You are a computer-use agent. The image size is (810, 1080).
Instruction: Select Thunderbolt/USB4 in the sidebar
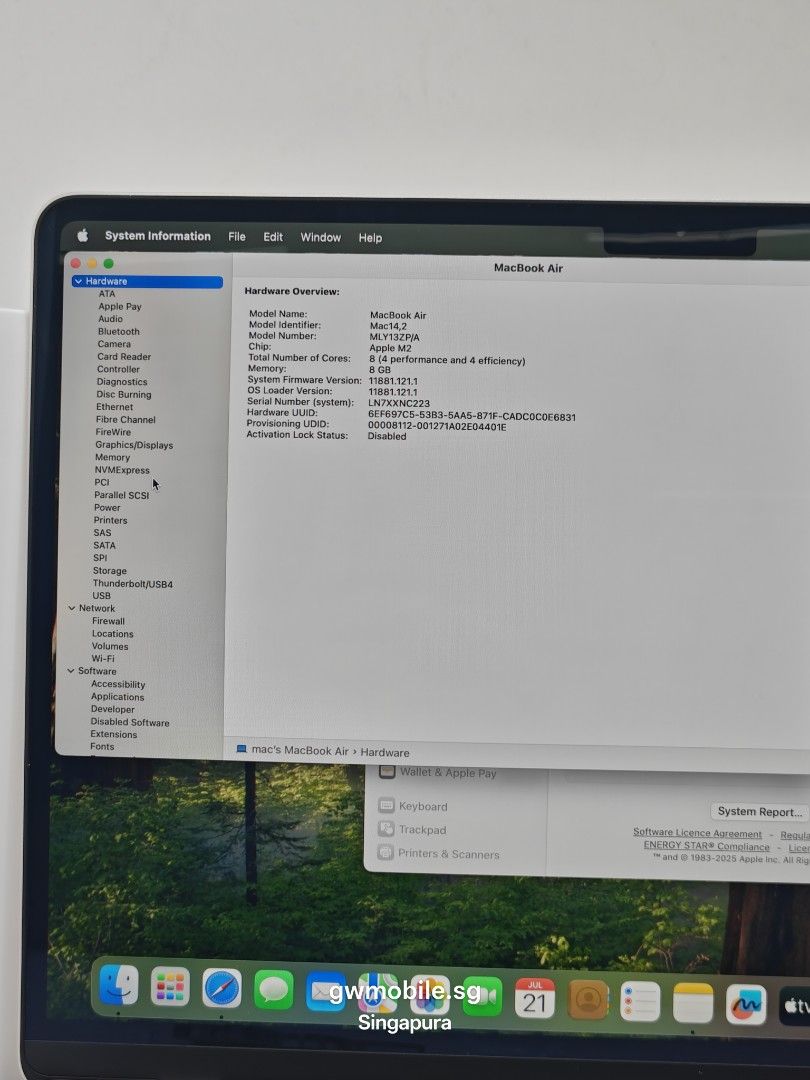click(132, 584)
